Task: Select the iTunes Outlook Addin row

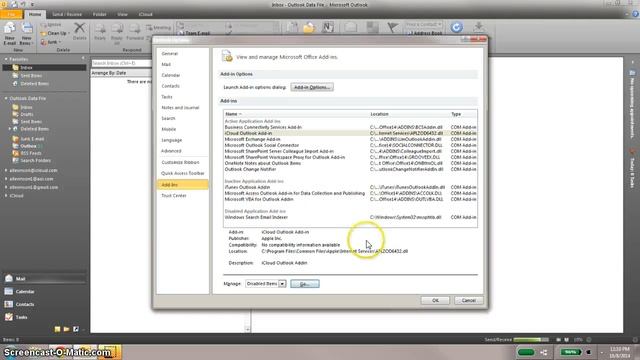Action: coord(350,187)
